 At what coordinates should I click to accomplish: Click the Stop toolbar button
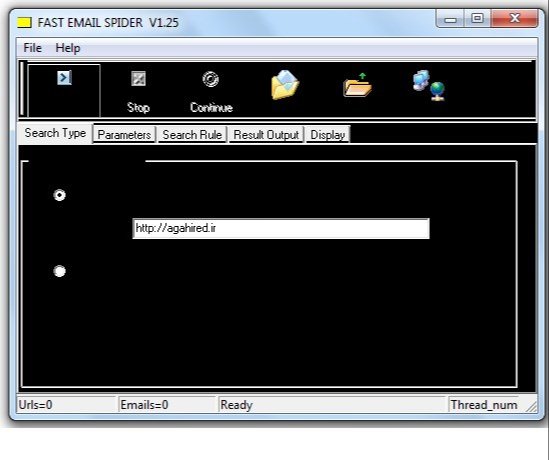coord(138,91)
